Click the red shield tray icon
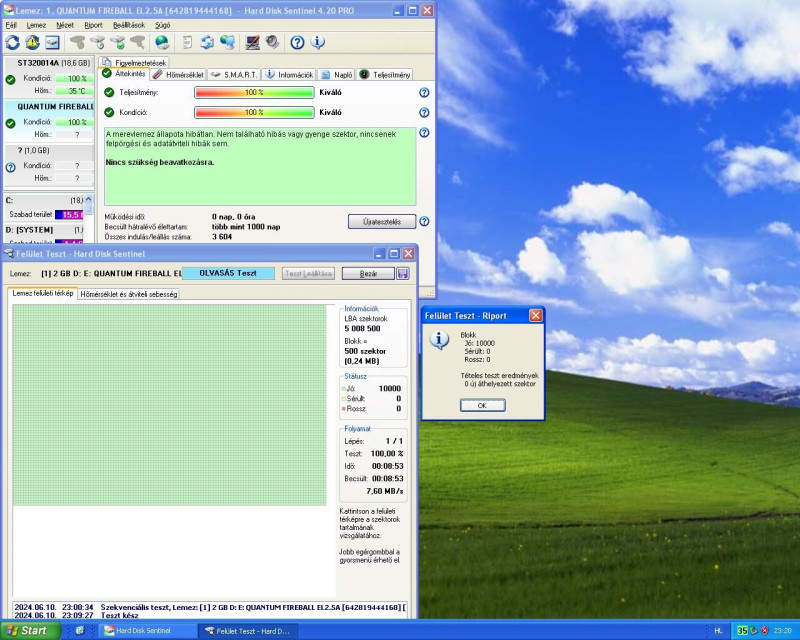This screenshot has width=800, height=640. tap(764, 631)
